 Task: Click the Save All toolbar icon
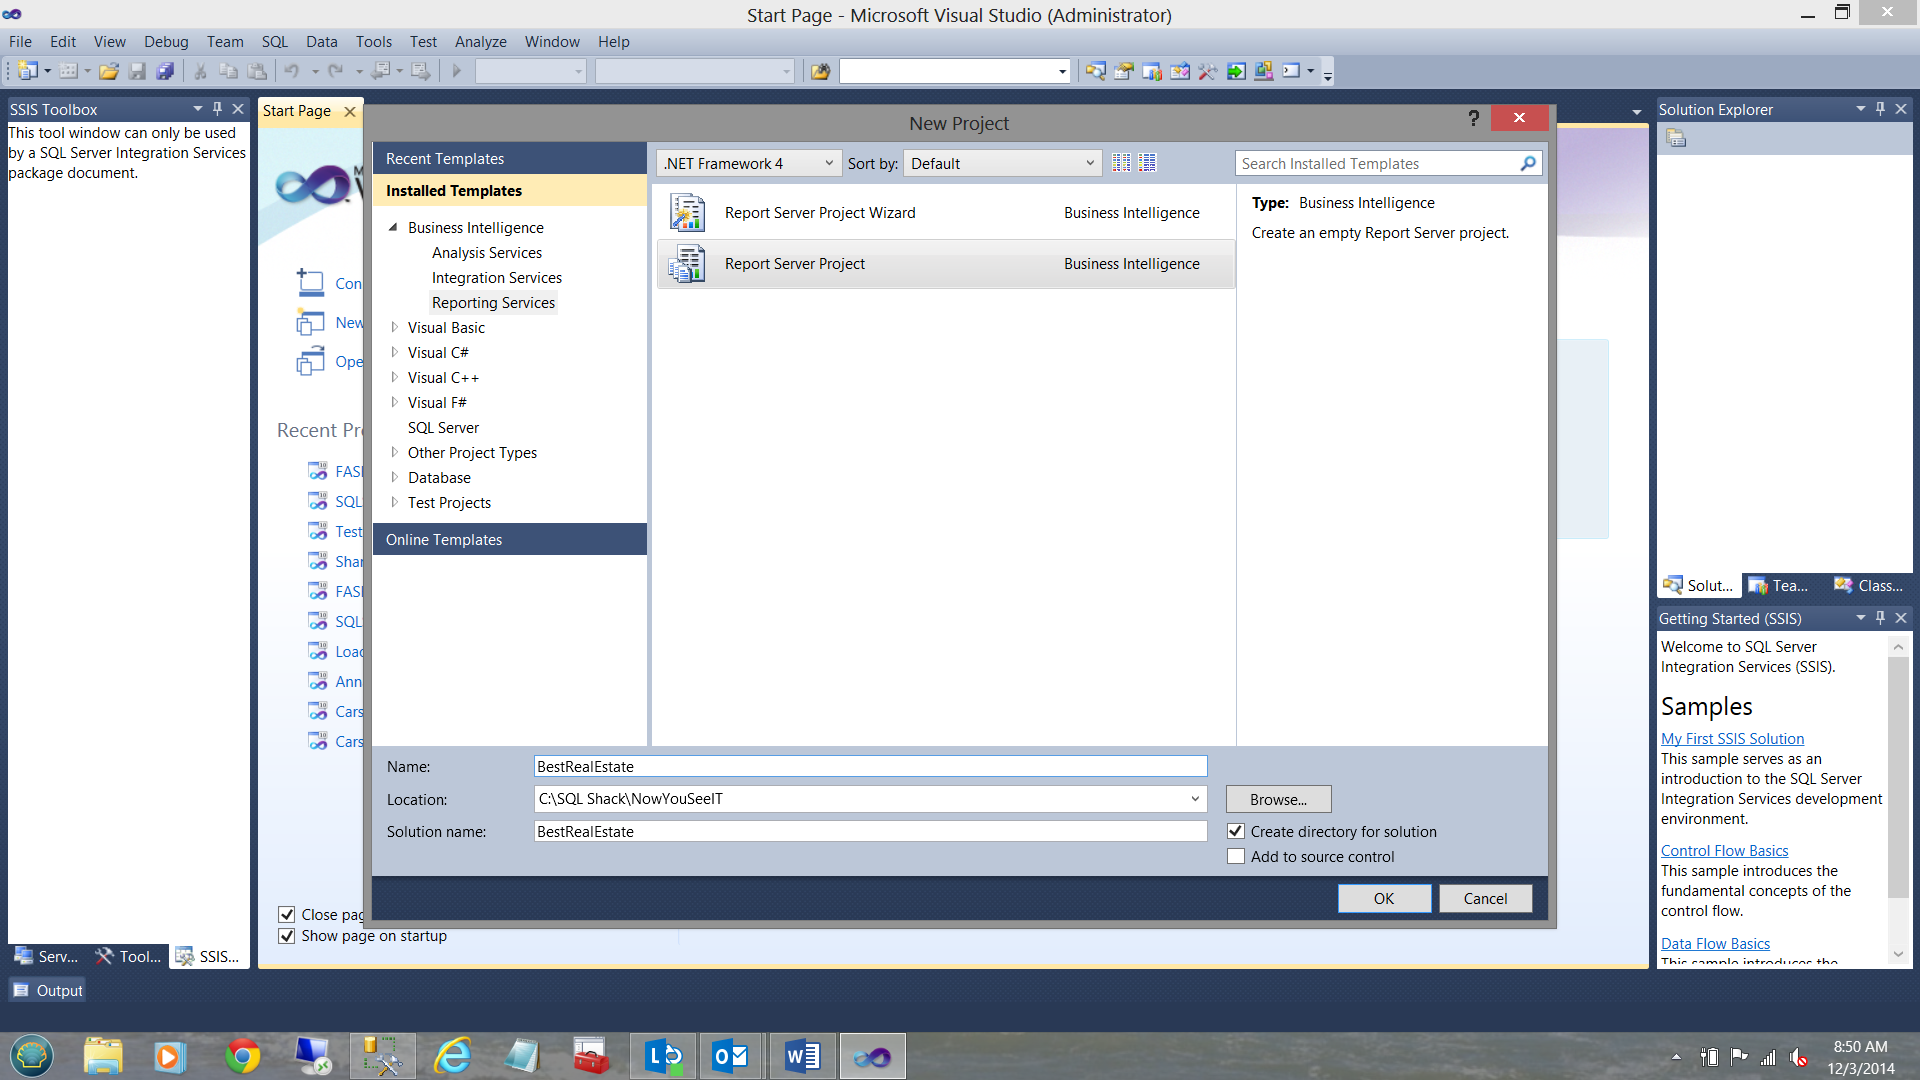[166, 71]
